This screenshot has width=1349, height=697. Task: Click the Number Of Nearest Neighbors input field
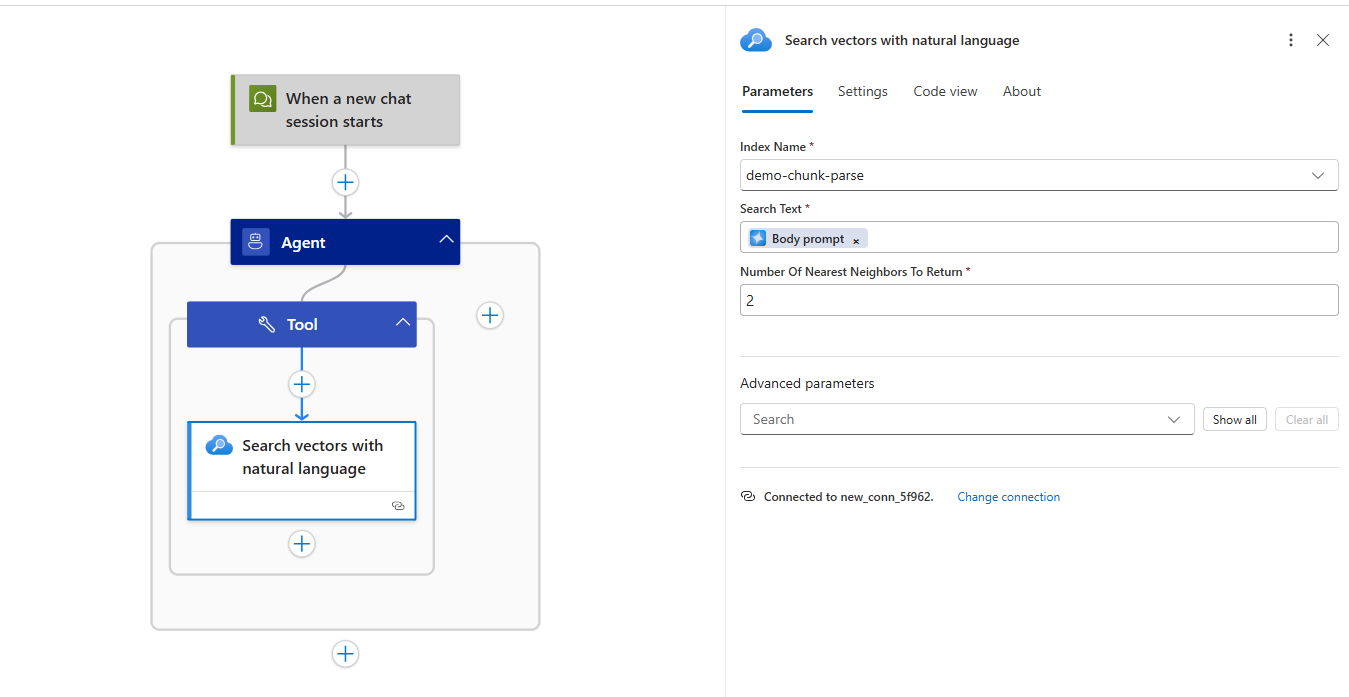[x=1038, y=300]
